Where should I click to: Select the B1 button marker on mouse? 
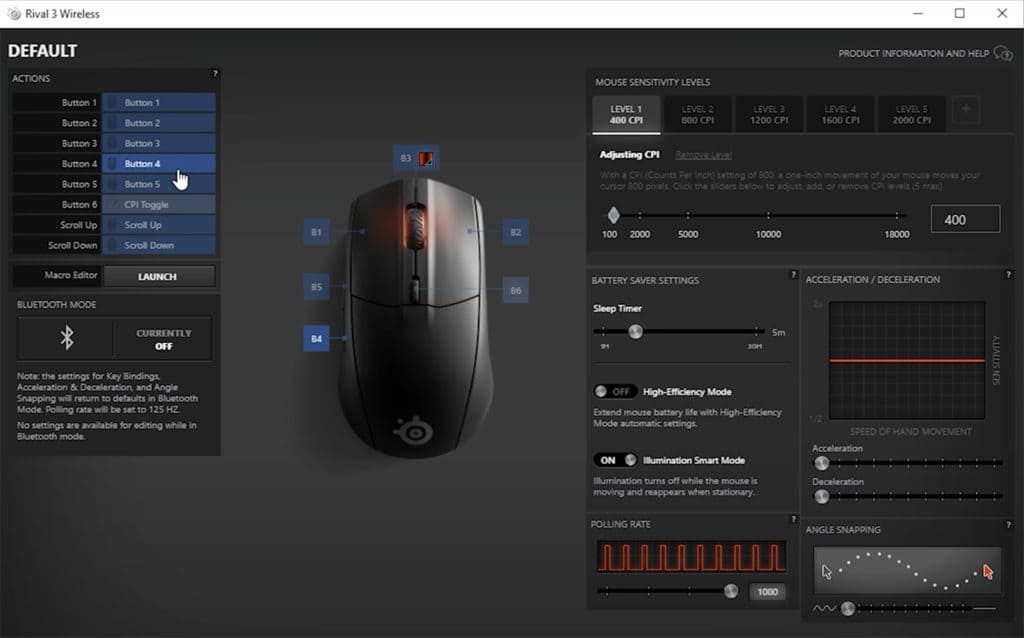tap(316, 232)
